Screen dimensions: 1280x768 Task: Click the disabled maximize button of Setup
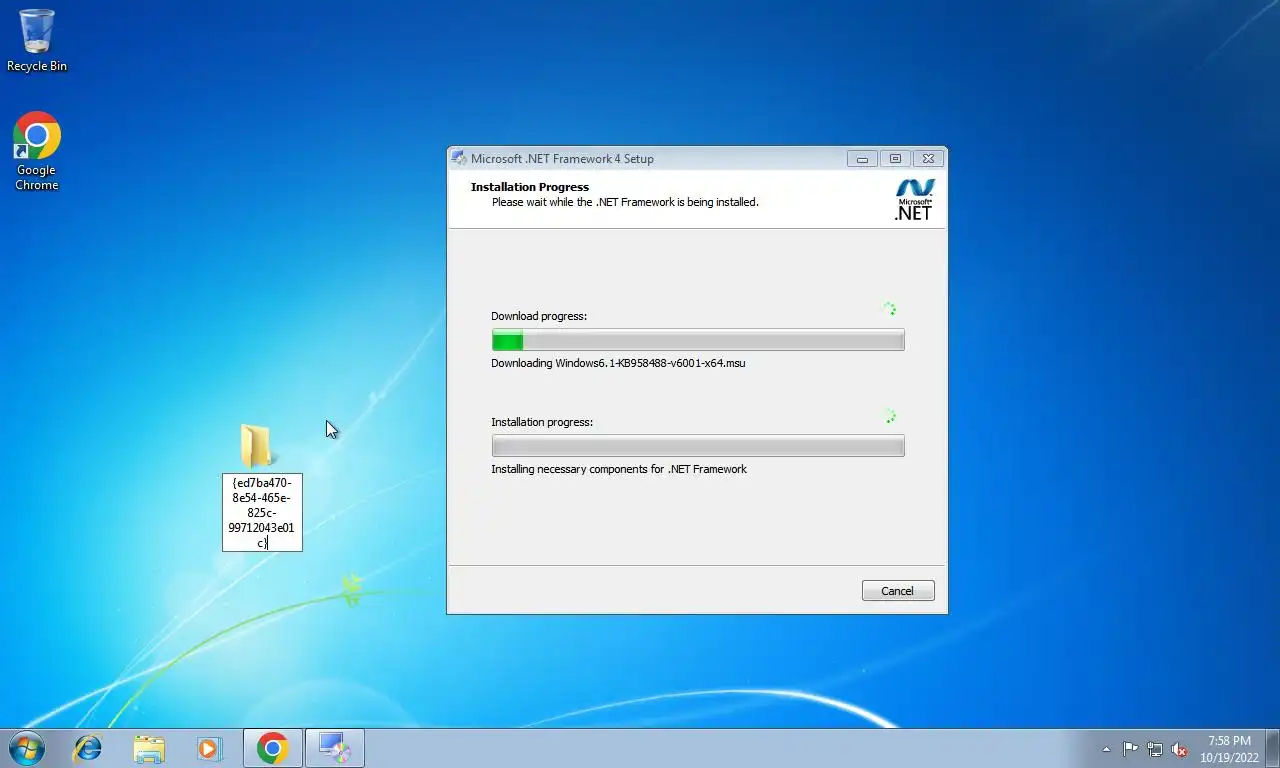tap(895, 158)
